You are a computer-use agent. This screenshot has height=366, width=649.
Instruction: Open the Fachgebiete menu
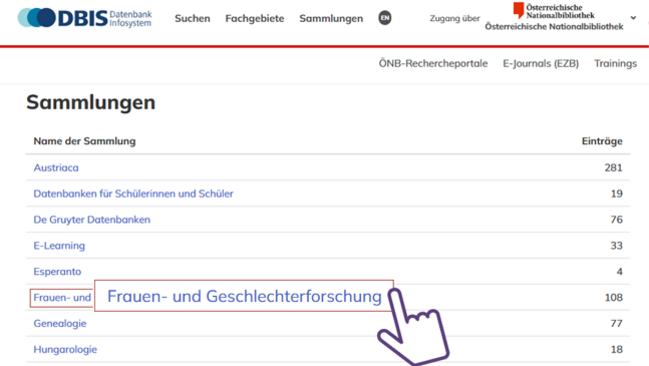pos(255,18)
